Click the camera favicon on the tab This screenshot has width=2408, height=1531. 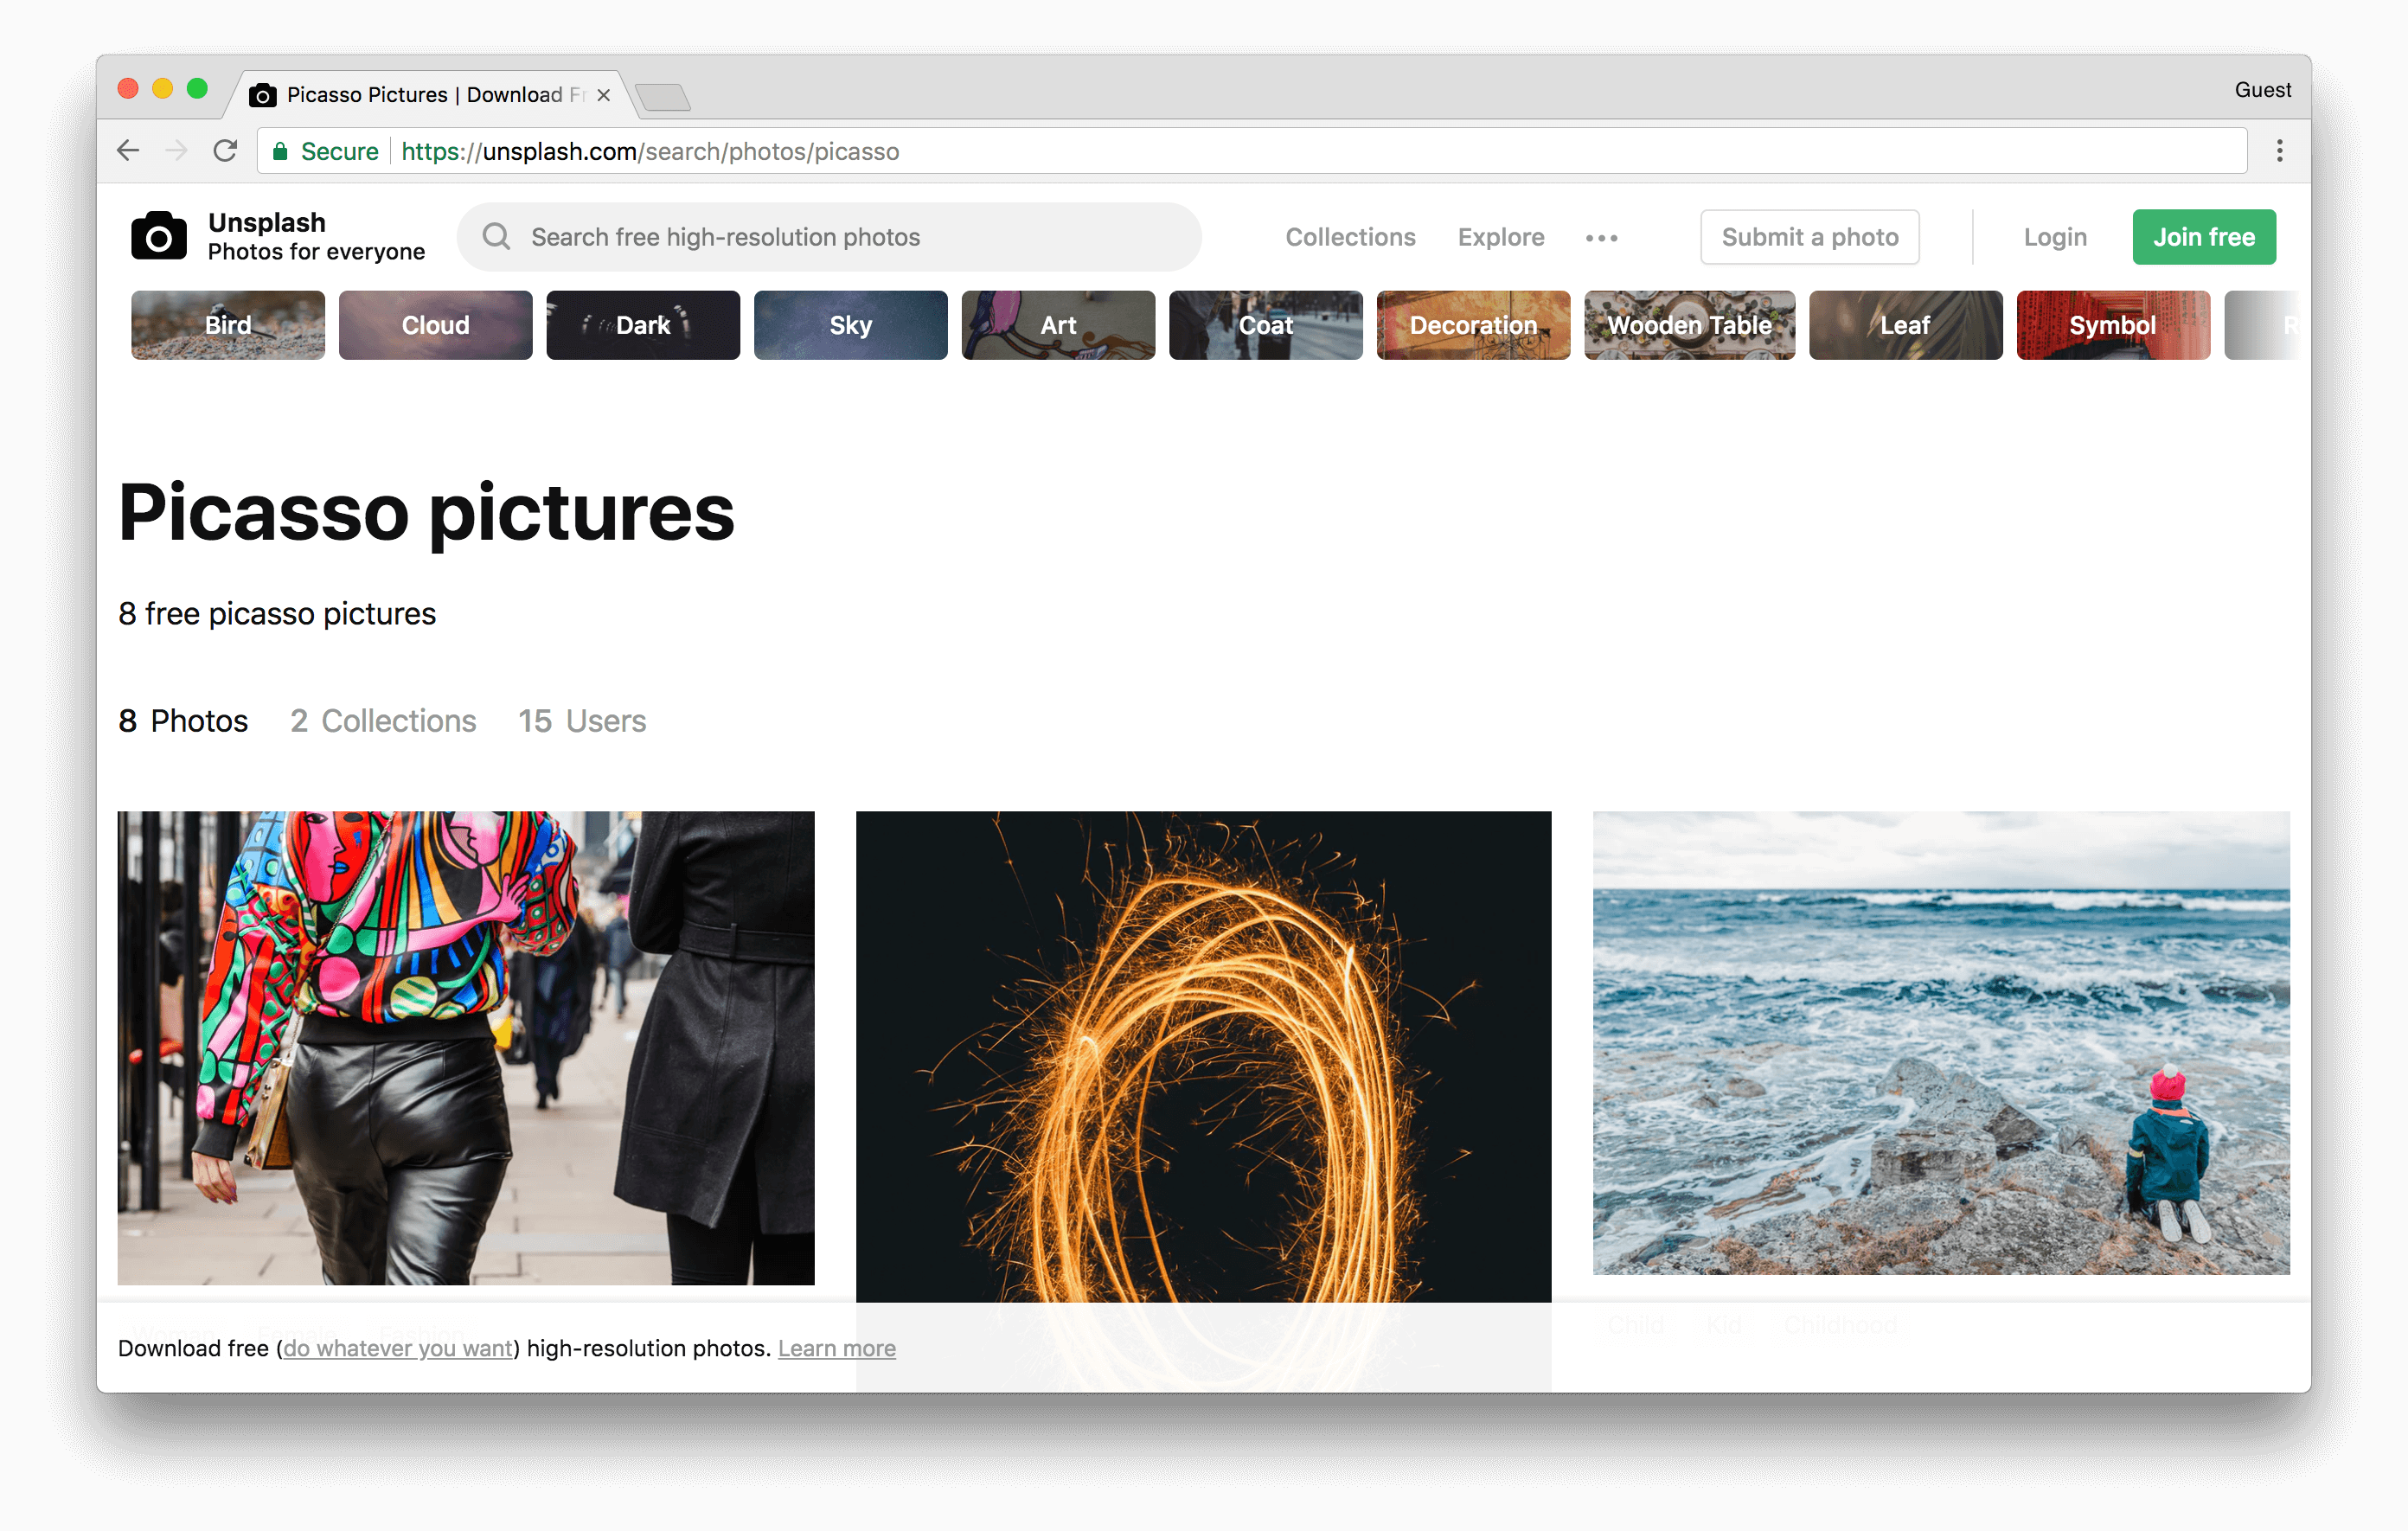[x=263, y=95]
